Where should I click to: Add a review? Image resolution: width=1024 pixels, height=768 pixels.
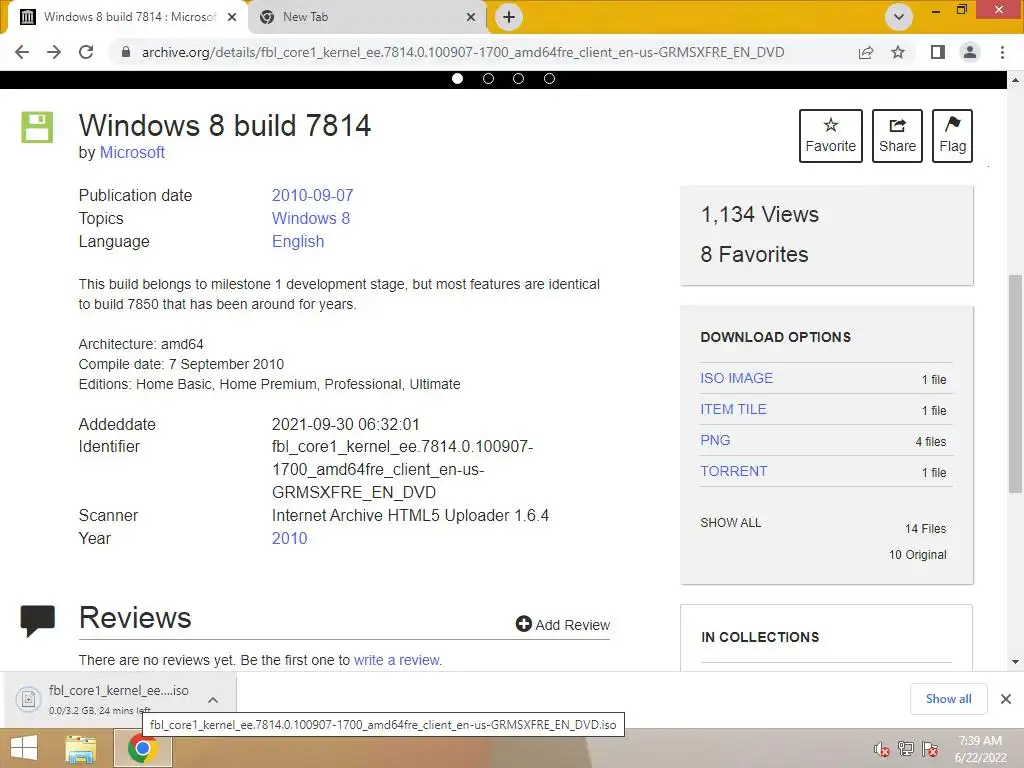coord(562,624)
